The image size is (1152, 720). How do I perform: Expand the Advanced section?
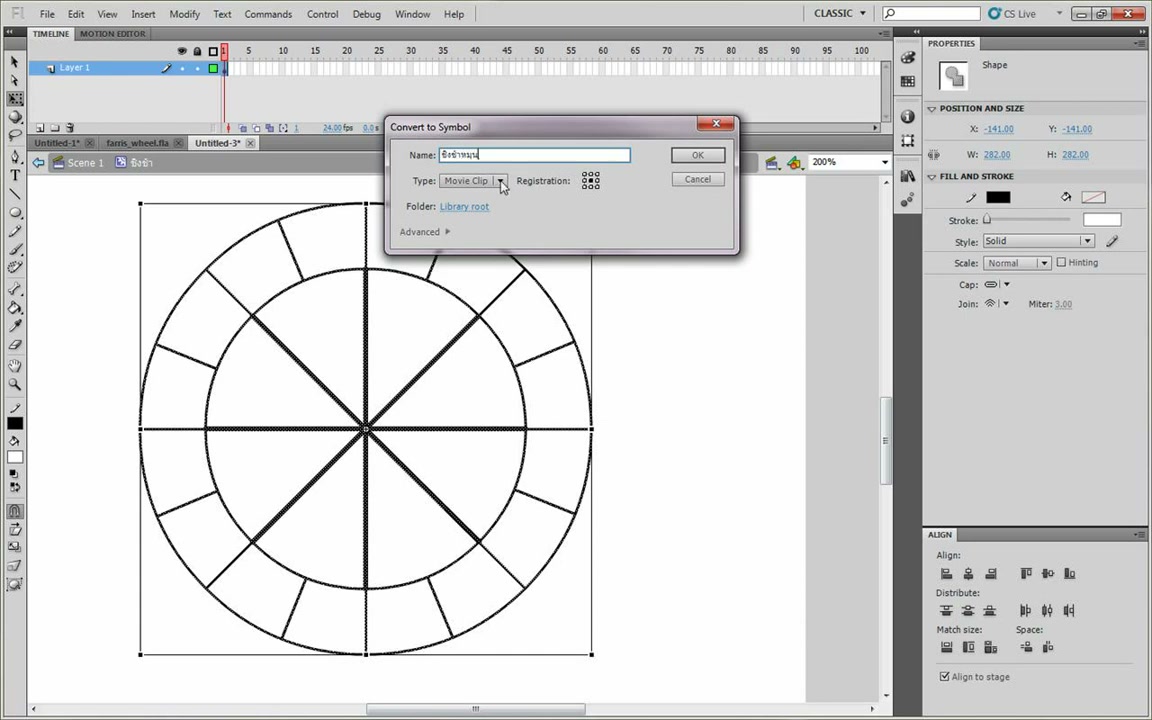click(x=425, y=232)
